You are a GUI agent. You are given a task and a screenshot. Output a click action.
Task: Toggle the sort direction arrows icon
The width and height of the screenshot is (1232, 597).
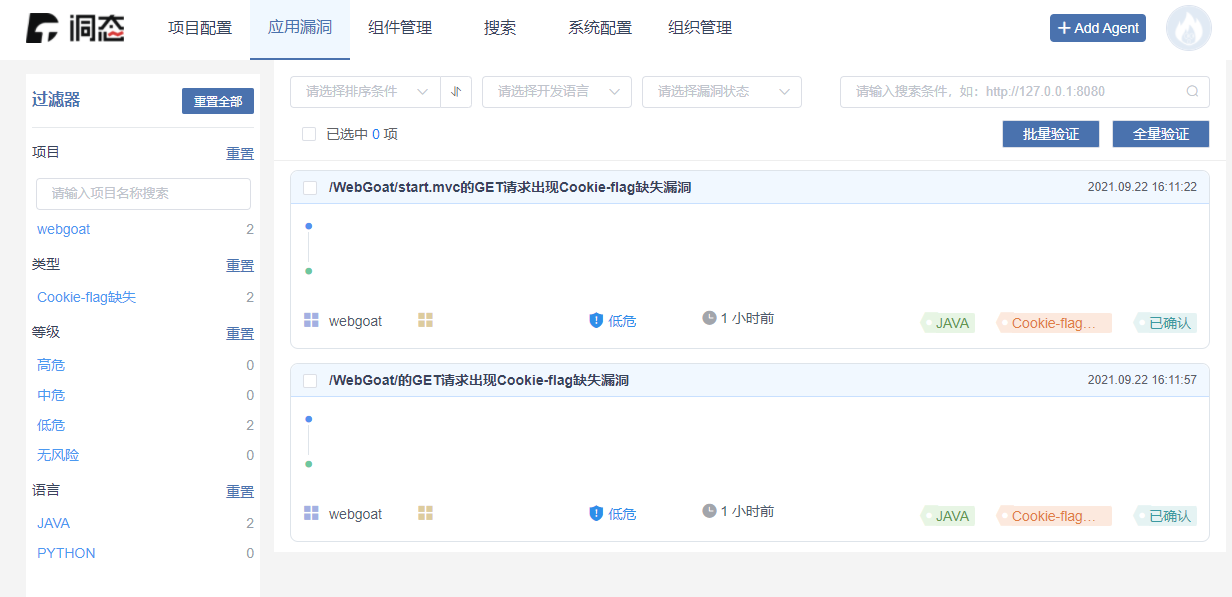coord(456,91)
